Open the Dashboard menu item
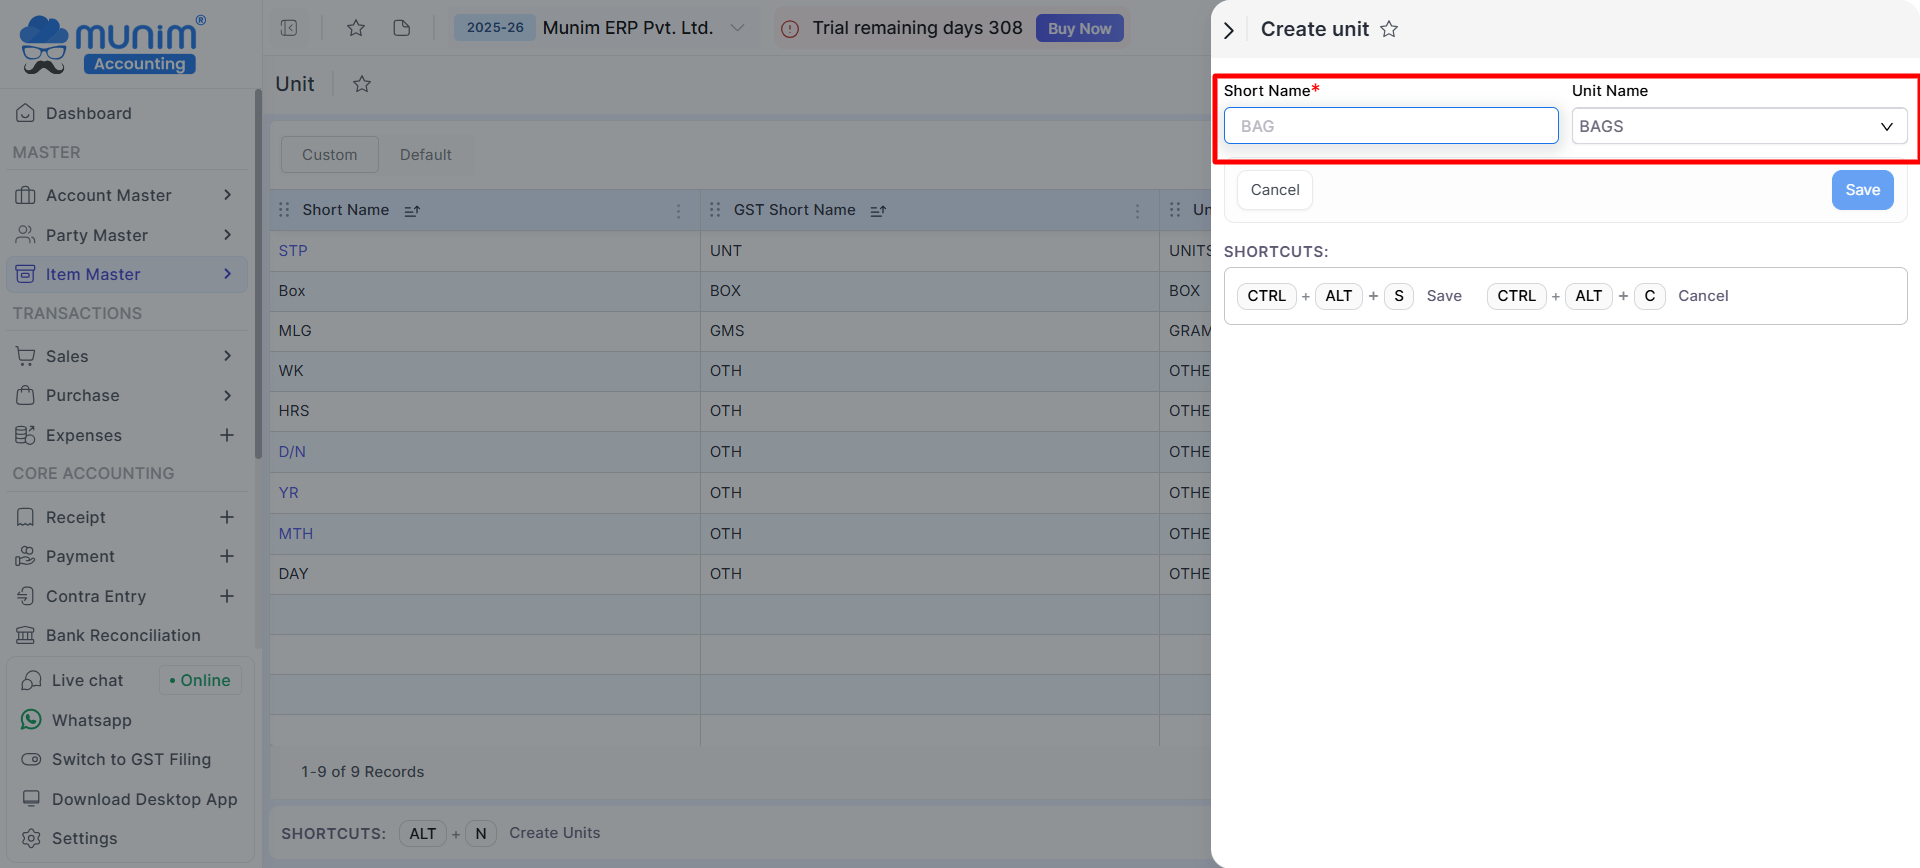Image resolution: width=1920 pixels, height=868 pixels. [x=89, y=114]
